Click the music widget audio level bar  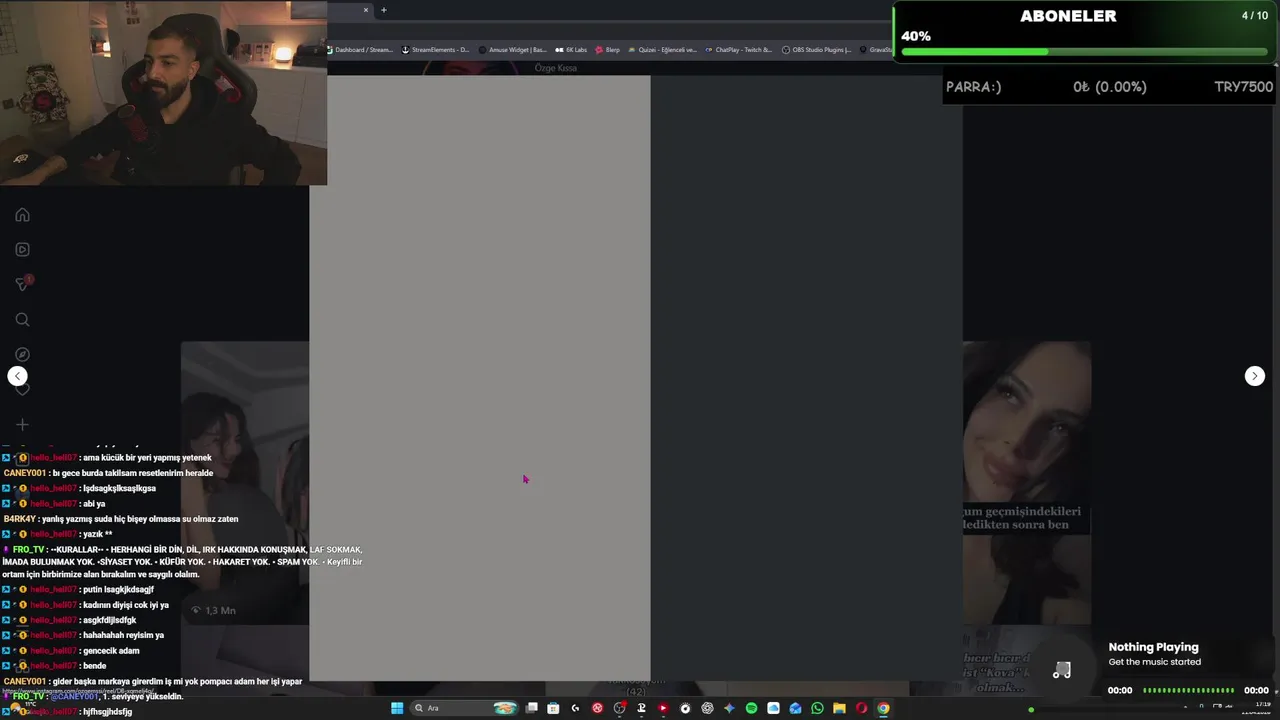[x=1189, y=690]
